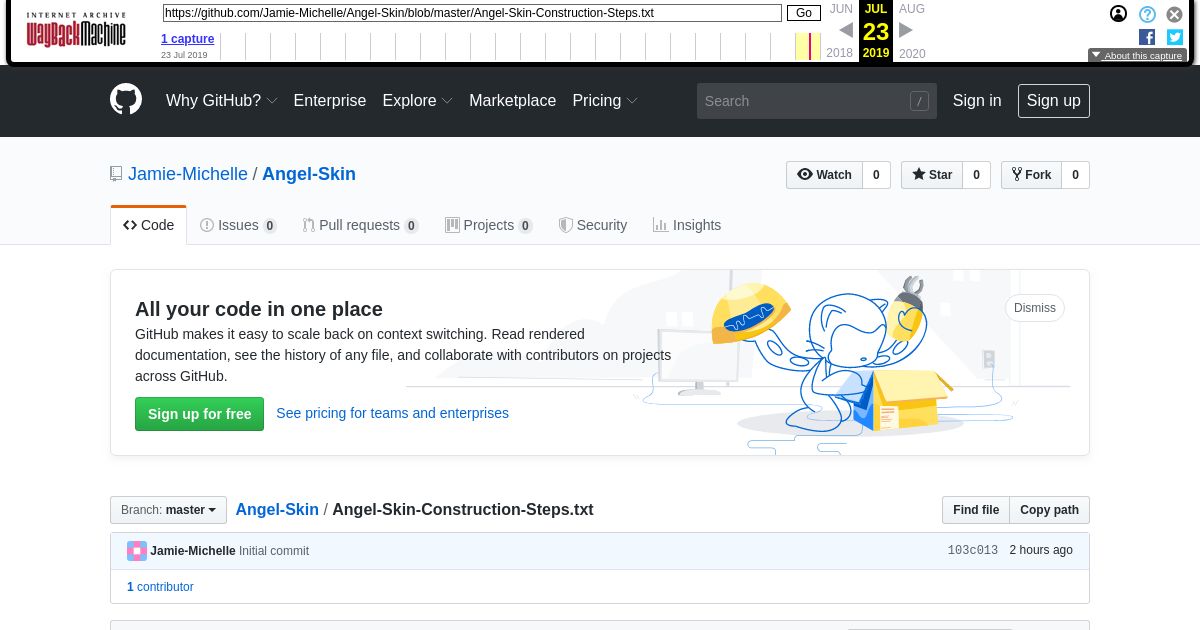Open watchers count 0
The height and width of the screenshot is (630, 1200).
876,175
